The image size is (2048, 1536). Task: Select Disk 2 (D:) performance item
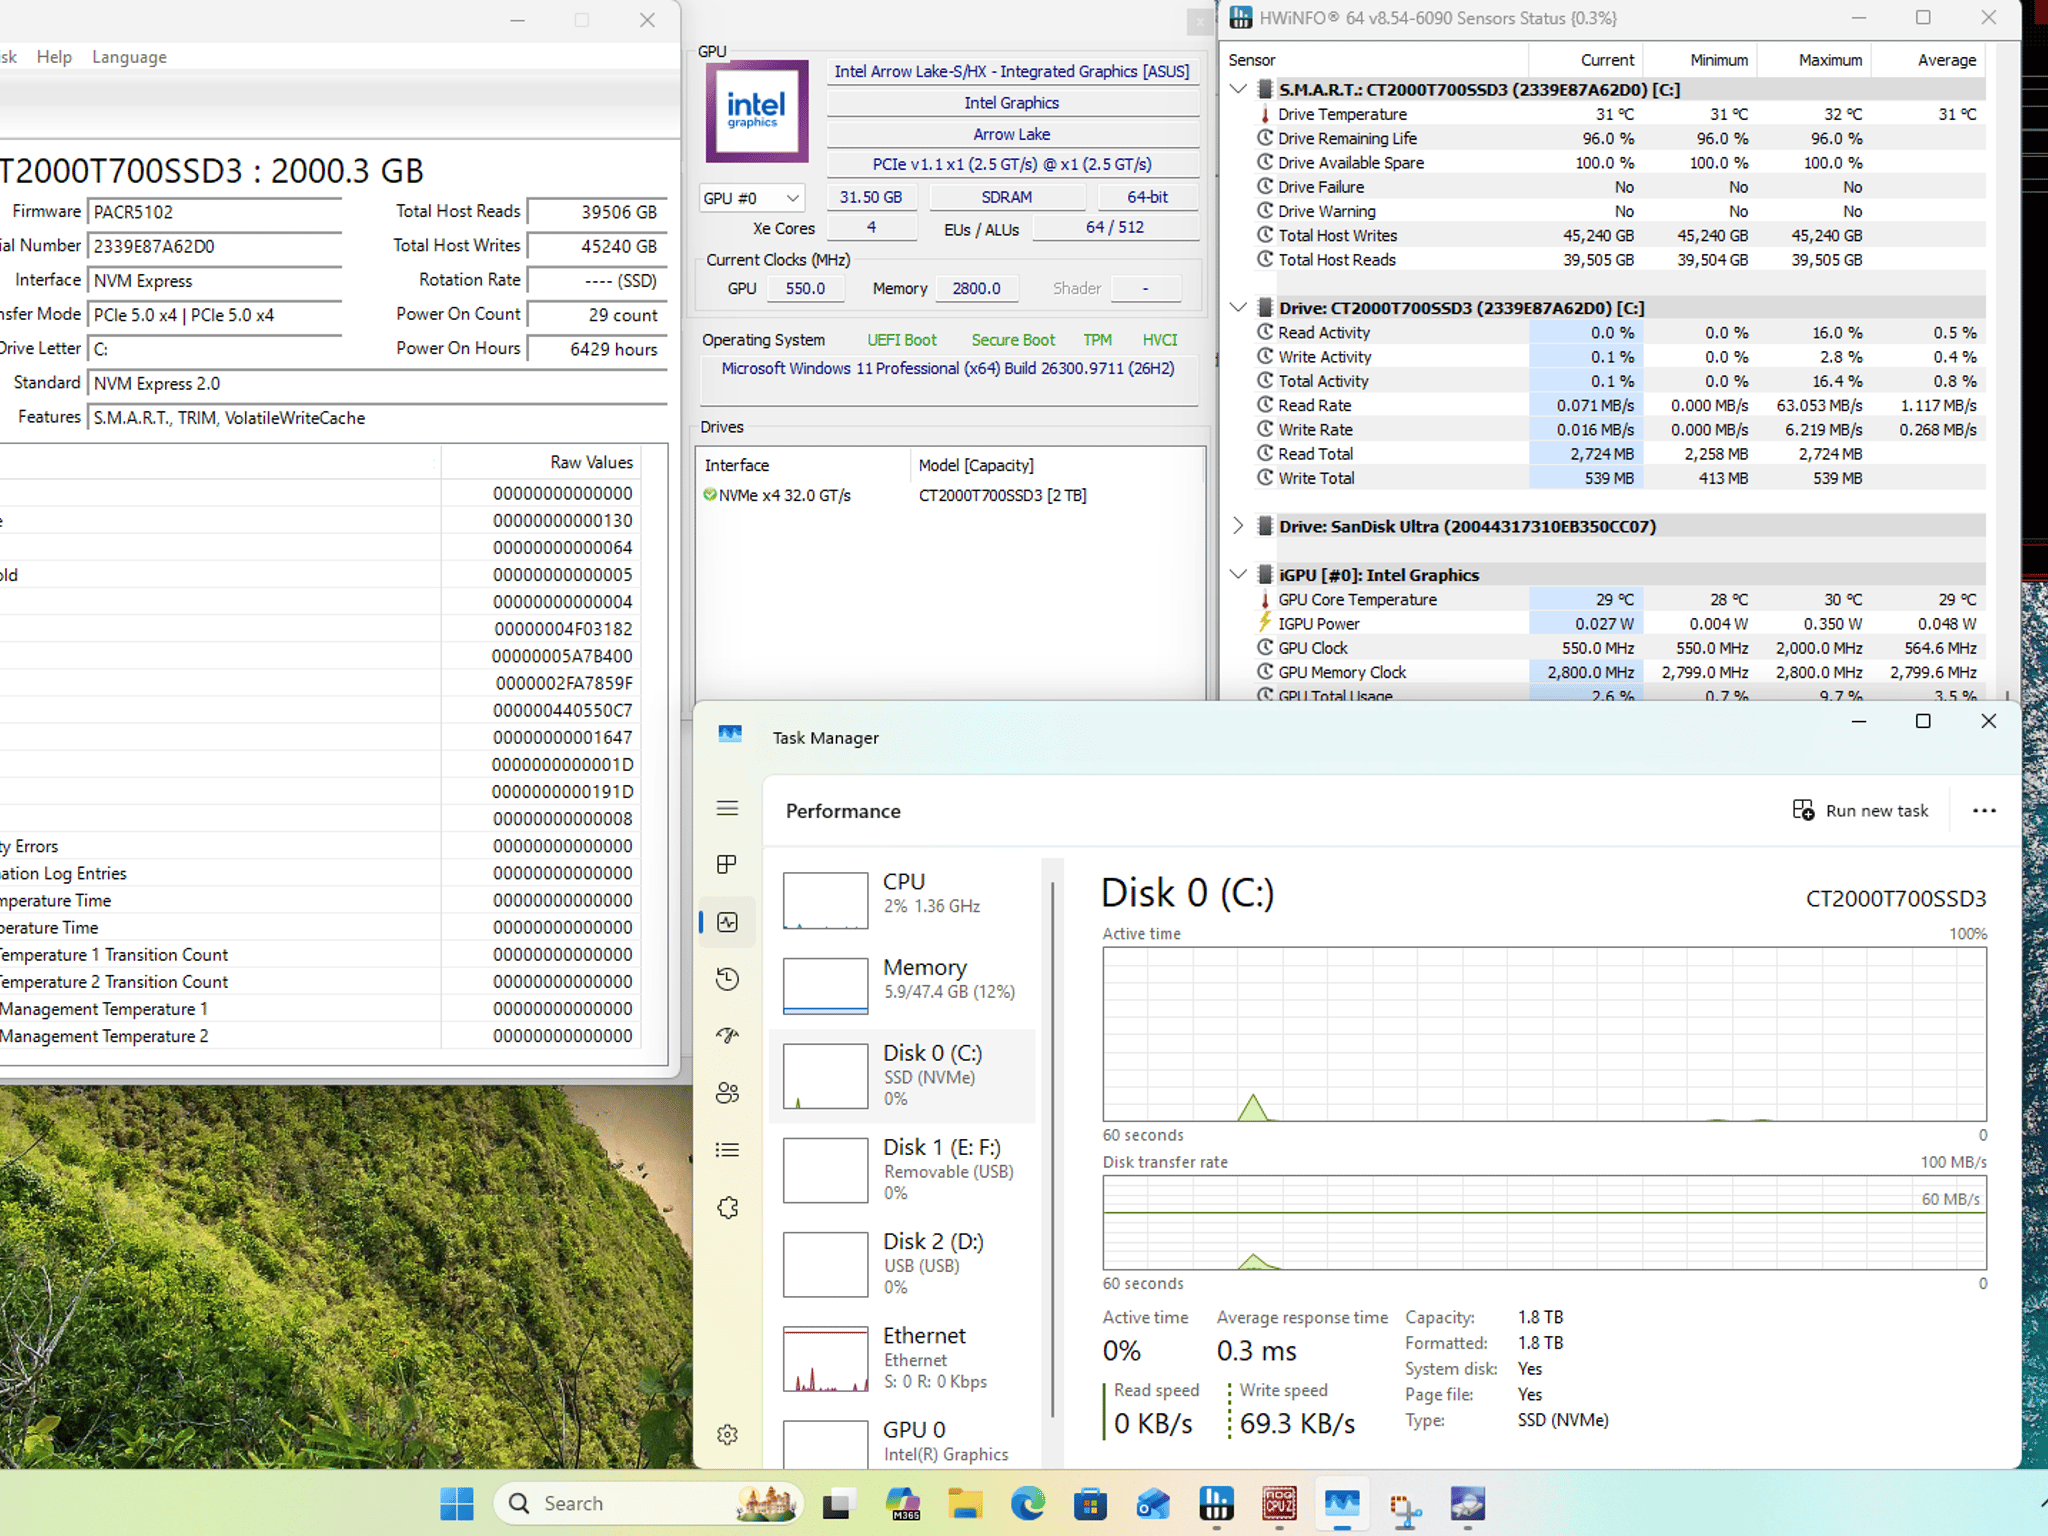point(903,1264)
